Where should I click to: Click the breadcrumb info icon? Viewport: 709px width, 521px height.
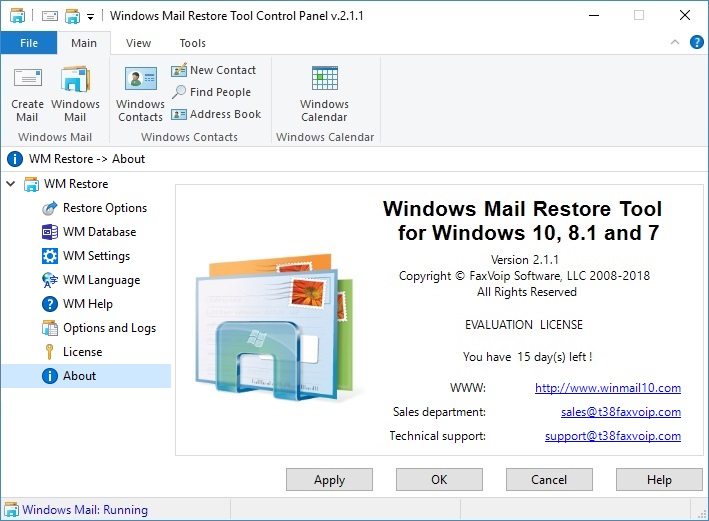click(x=14, y=159)
